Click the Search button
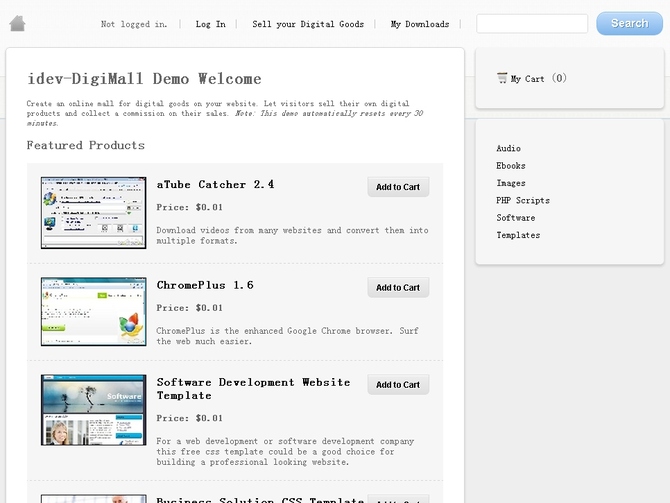 click(x=629, y=24)
